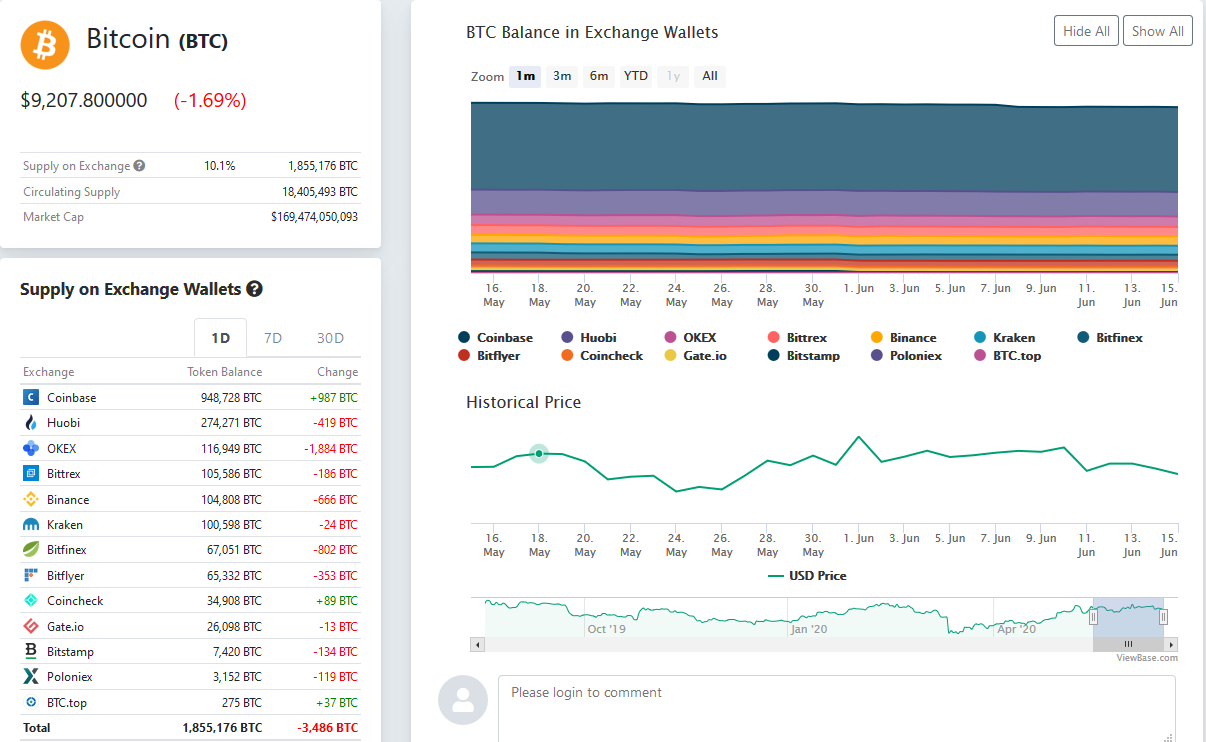Screen dimensions: 1206x742
Task: Click the help icon next to Supply on Exchange Wallets
Action: click(x=254, y=289)
